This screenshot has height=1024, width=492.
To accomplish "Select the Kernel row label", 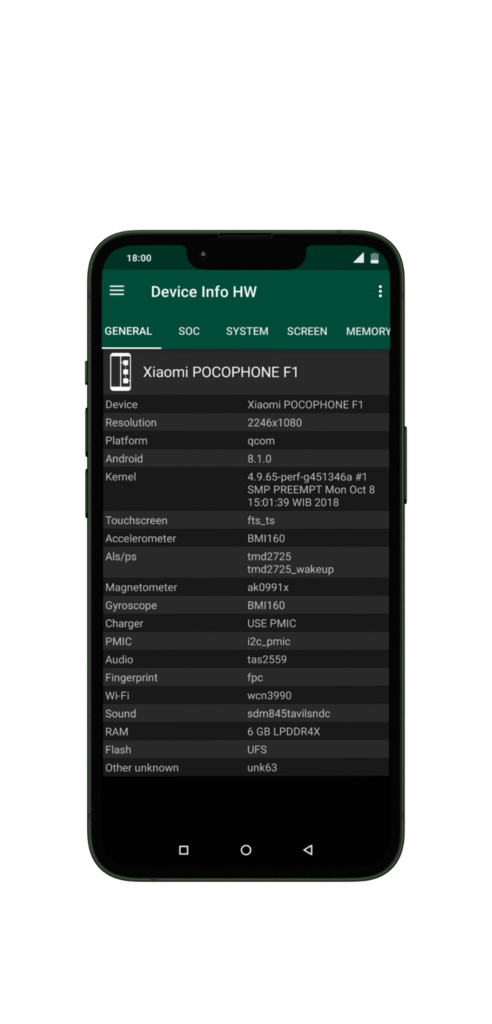I will [x=121, y=477].
